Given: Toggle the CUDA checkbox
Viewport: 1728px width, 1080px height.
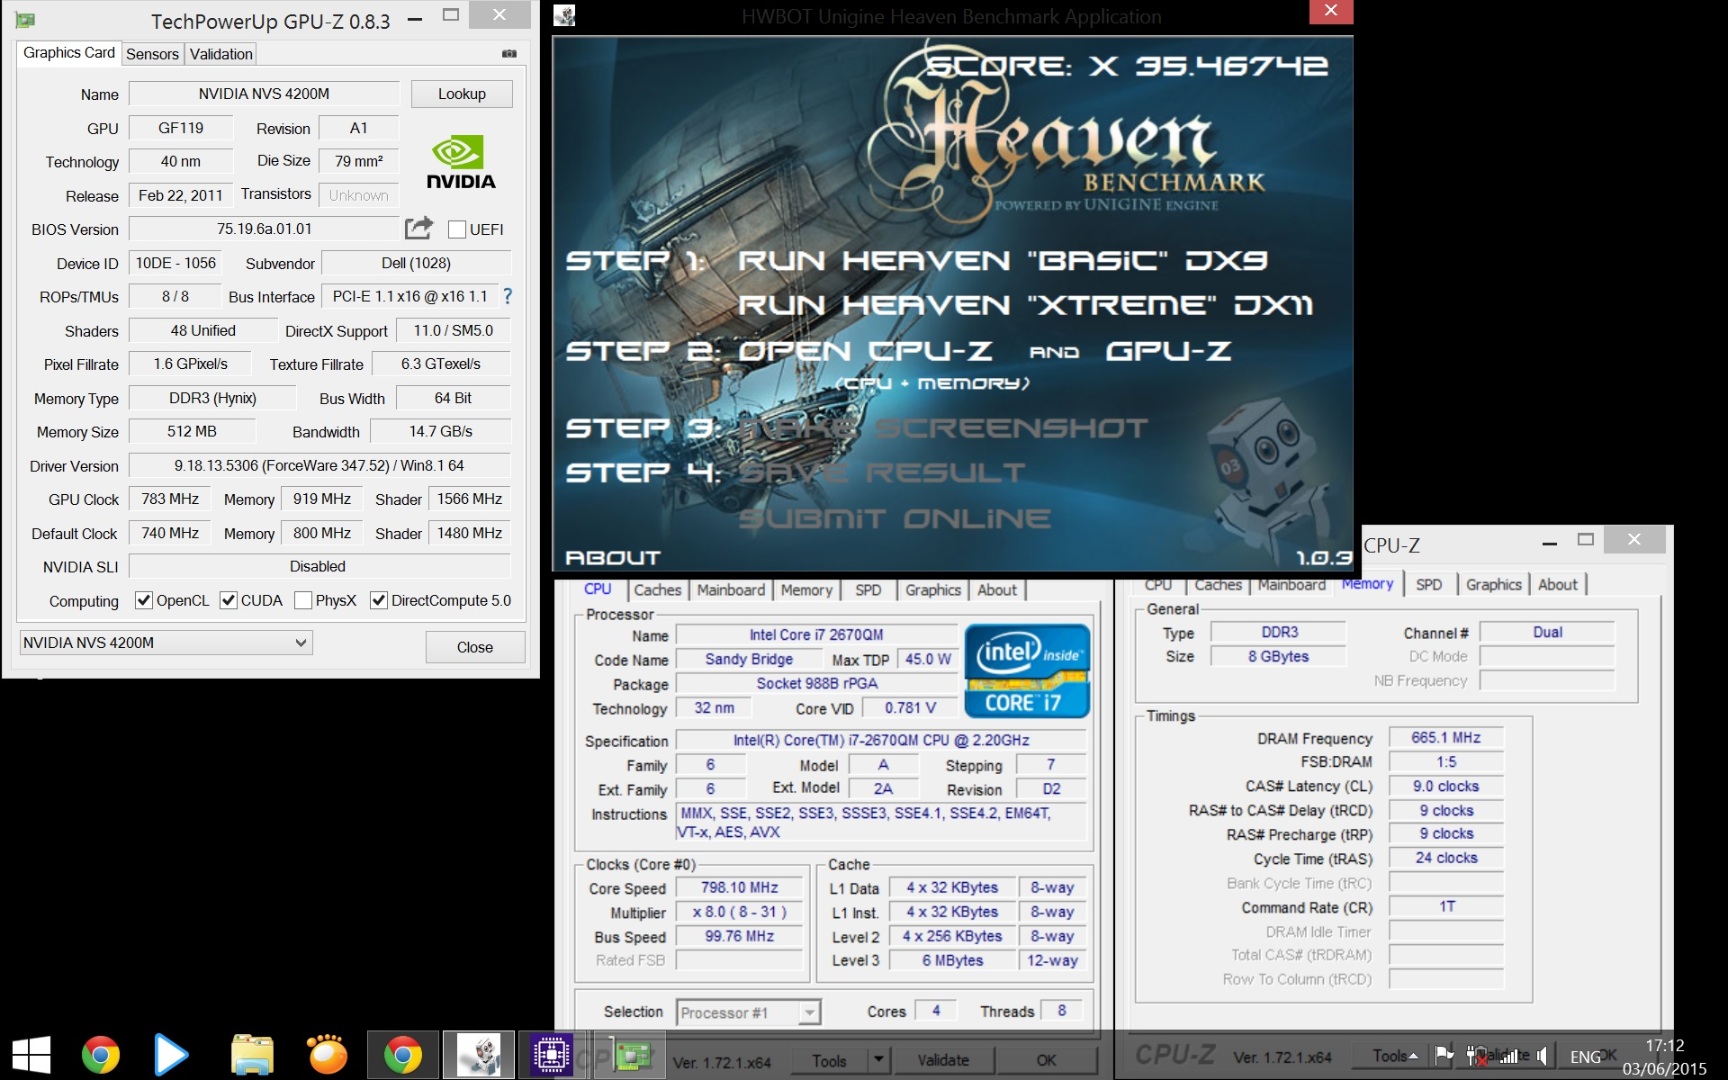Looking at the screenshot, I should [x=229, y=600].
